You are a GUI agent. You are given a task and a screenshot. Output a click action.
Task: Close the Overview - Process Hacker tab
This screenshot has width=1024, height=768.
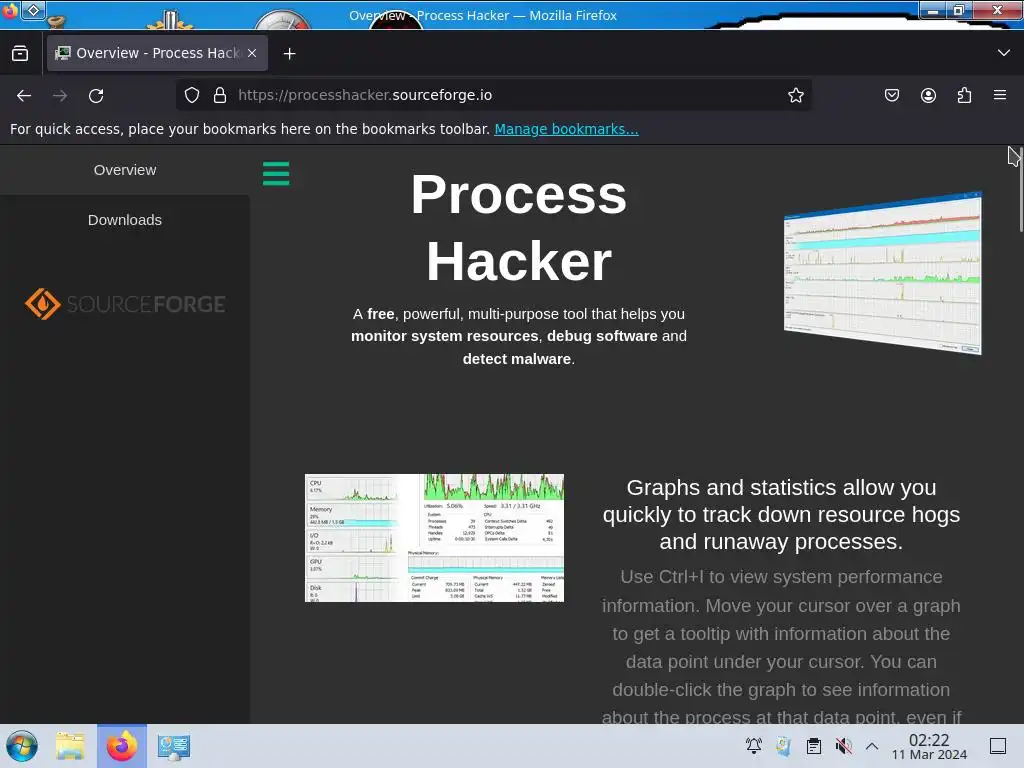click(252, 53)
